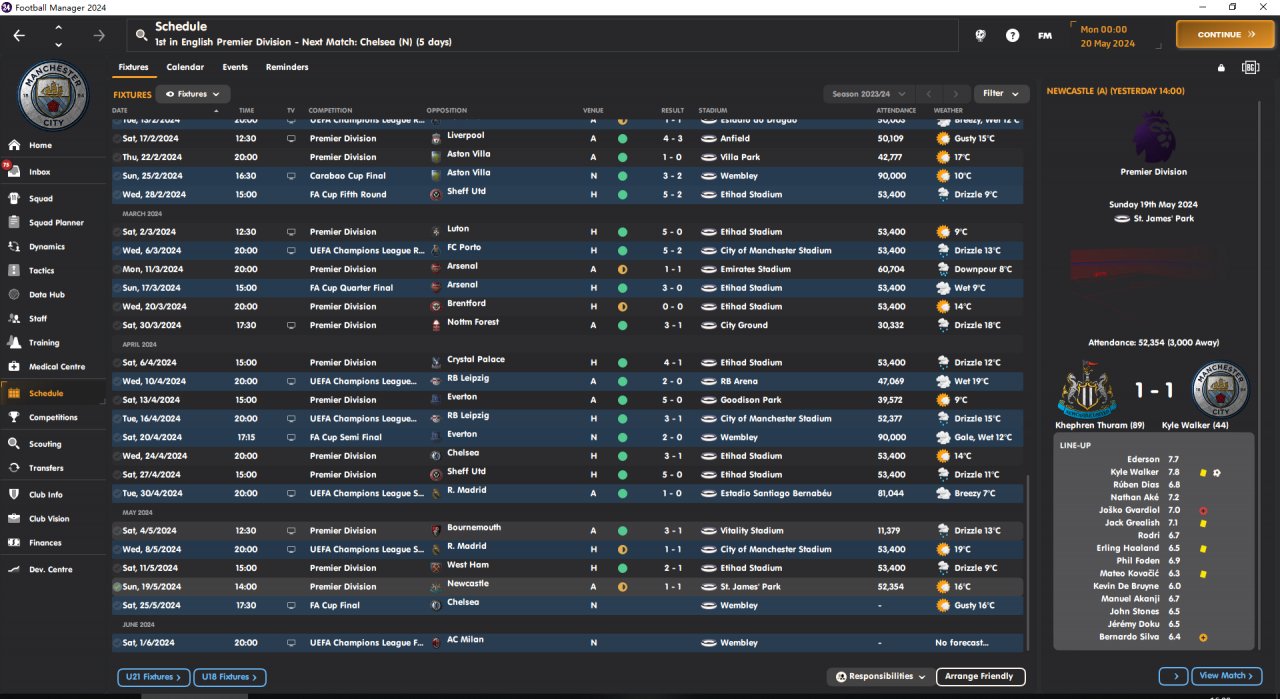Click Bournemouth in the opposition column
The image size is (1280, 699).
point(473,527)
